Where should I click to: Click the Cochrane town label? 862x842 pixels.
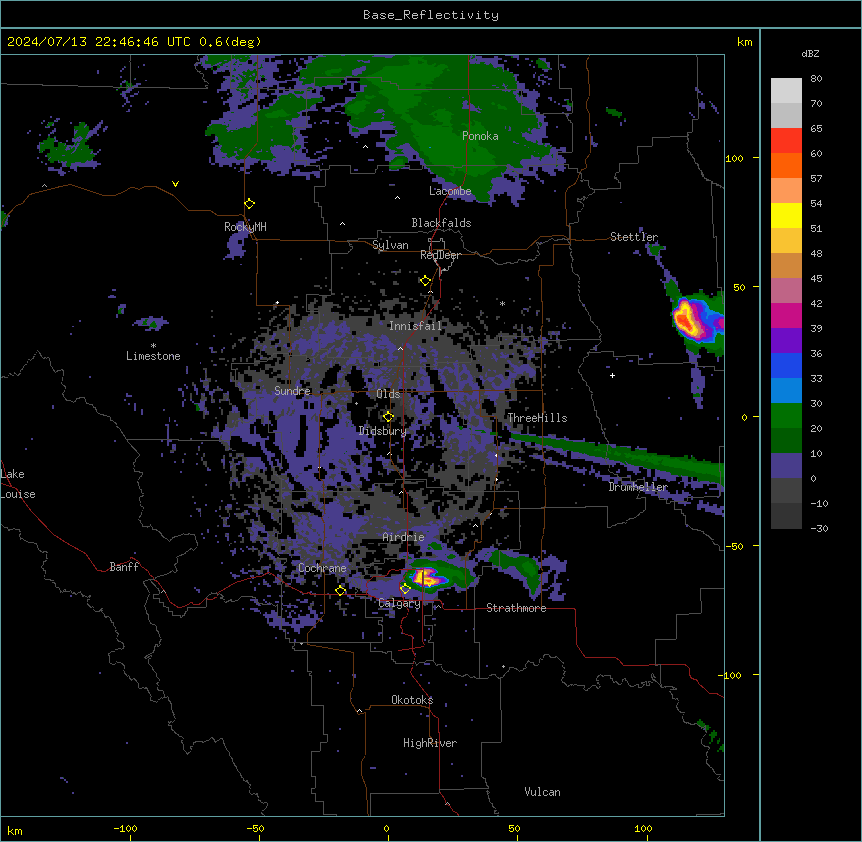(x=322, y=568)
